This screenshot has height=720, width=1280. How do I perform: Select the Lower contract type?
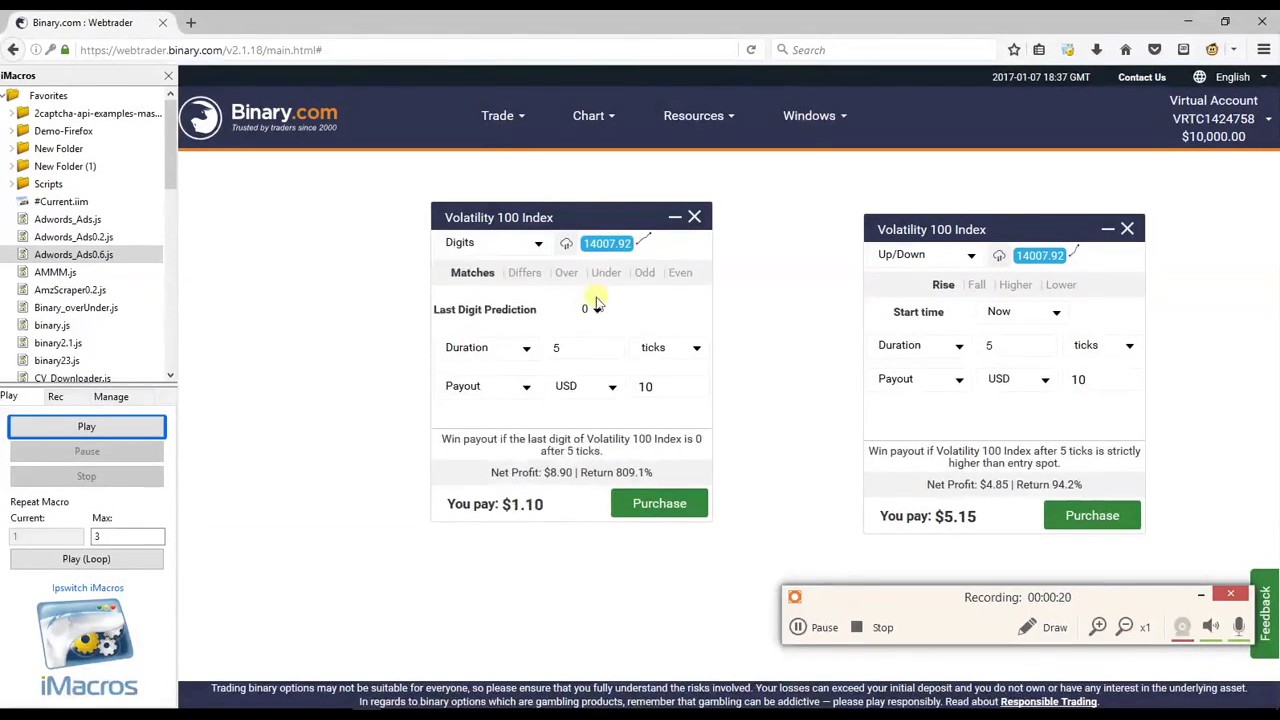[x=1061, y=285]
